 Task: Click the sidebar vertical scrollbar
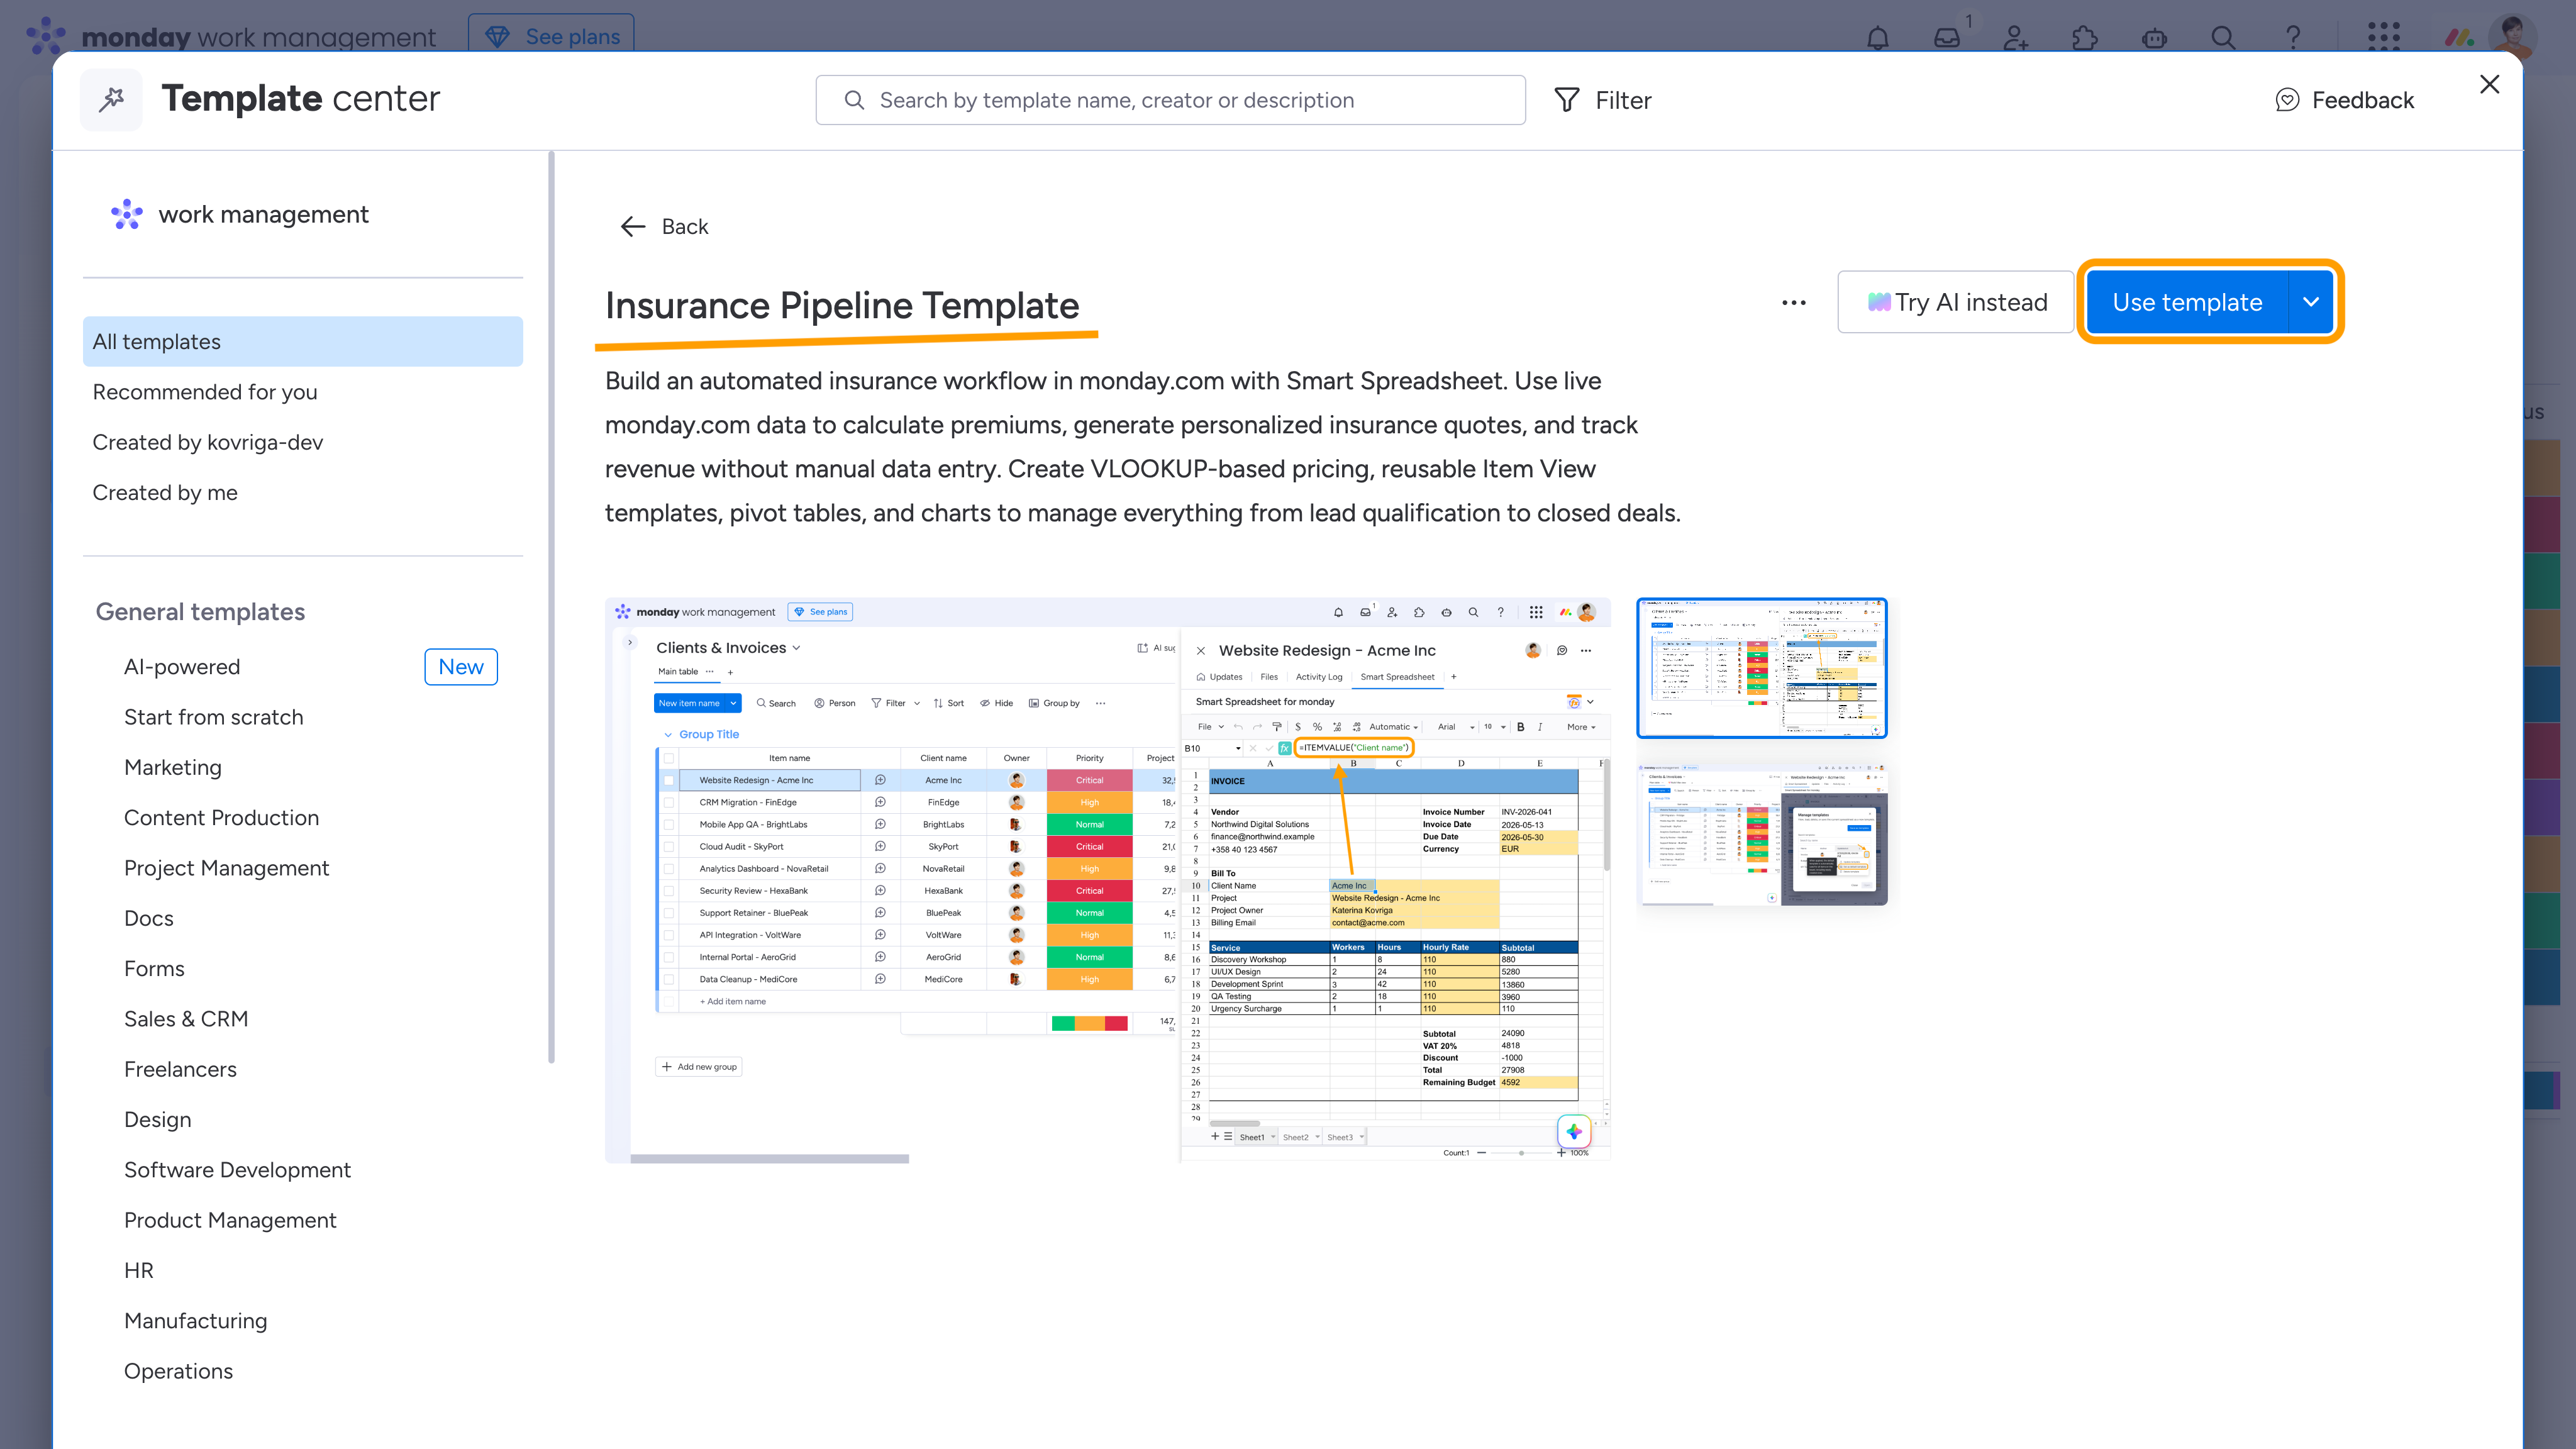coord(551,608)
